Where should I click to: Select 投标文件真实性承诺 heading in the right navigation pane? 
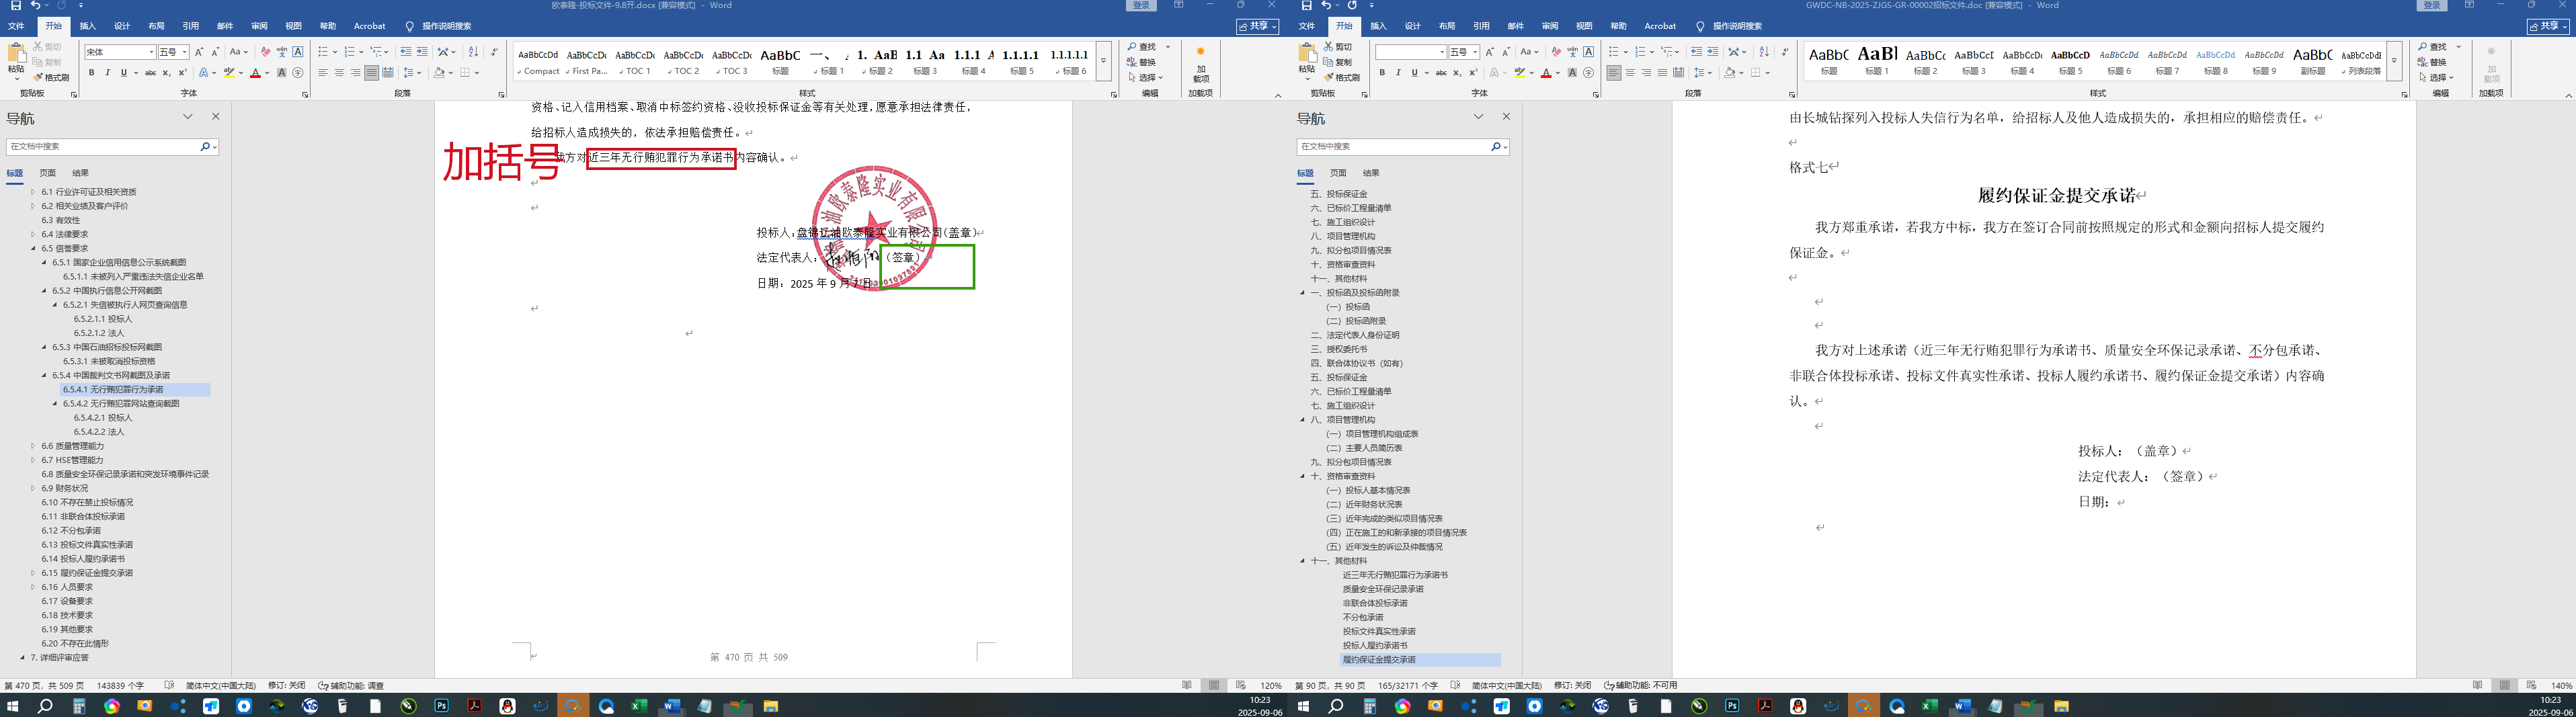tap(1379, 632)
